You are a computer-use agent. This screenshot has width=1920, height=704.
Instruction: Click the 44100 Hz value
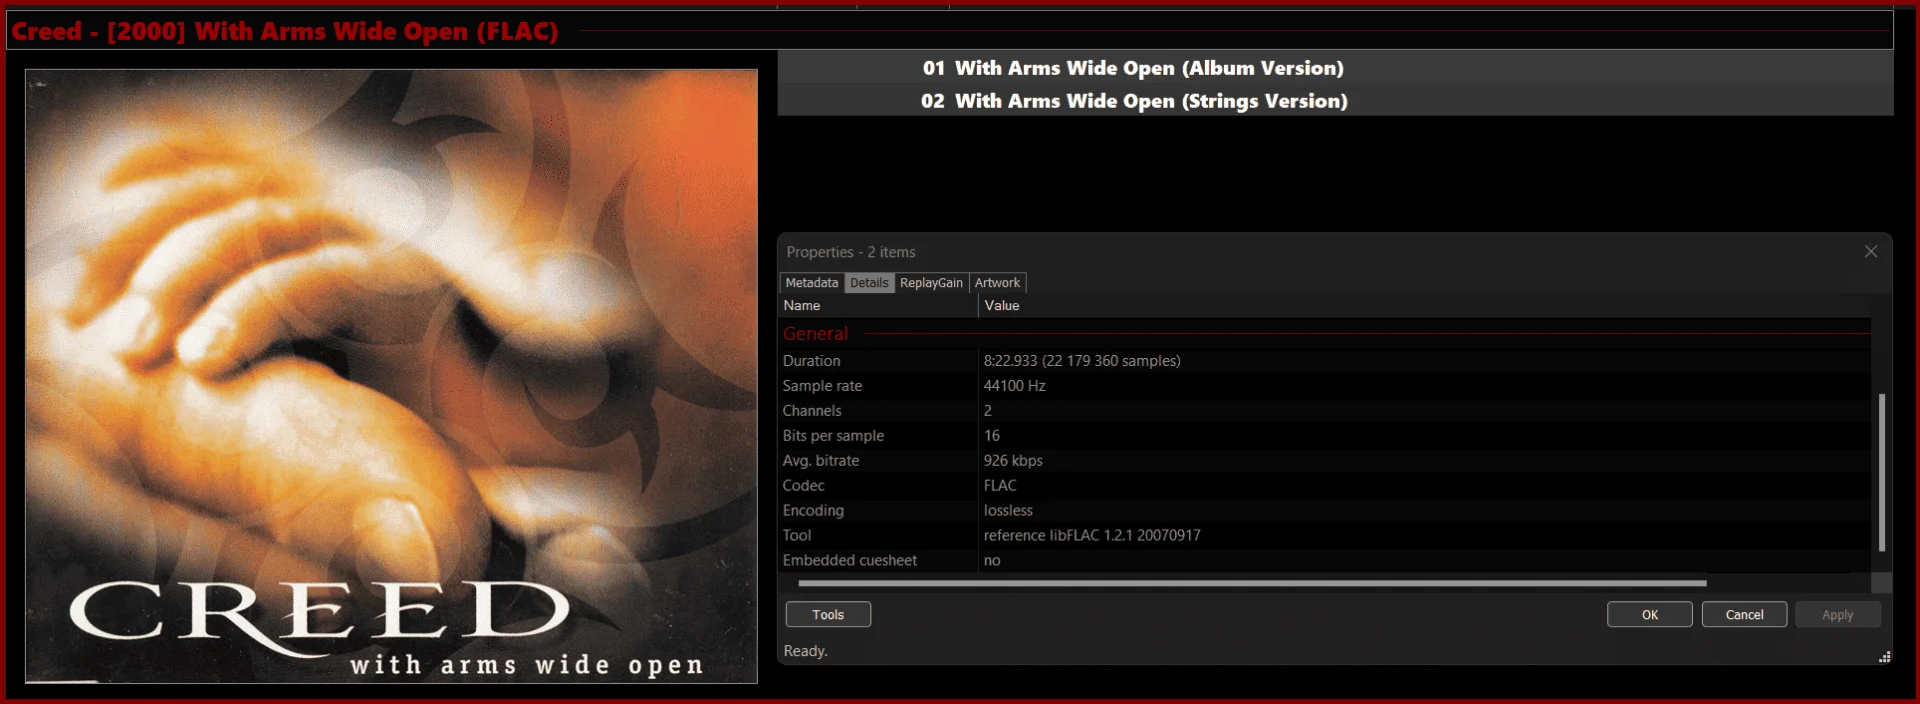(x=1014, y=386)
